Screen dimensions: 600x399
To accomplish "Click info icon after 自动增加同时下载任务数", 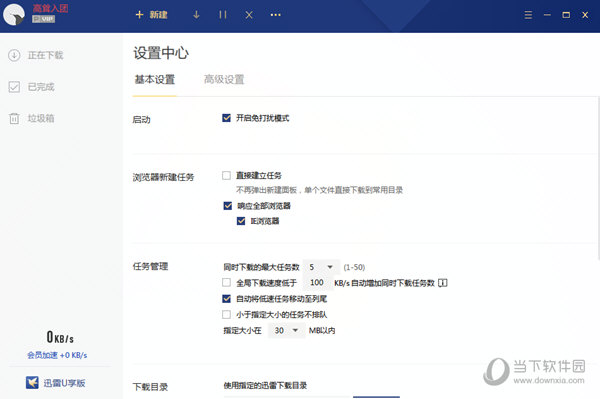I will pyautogui.click(x=443, y=283).
